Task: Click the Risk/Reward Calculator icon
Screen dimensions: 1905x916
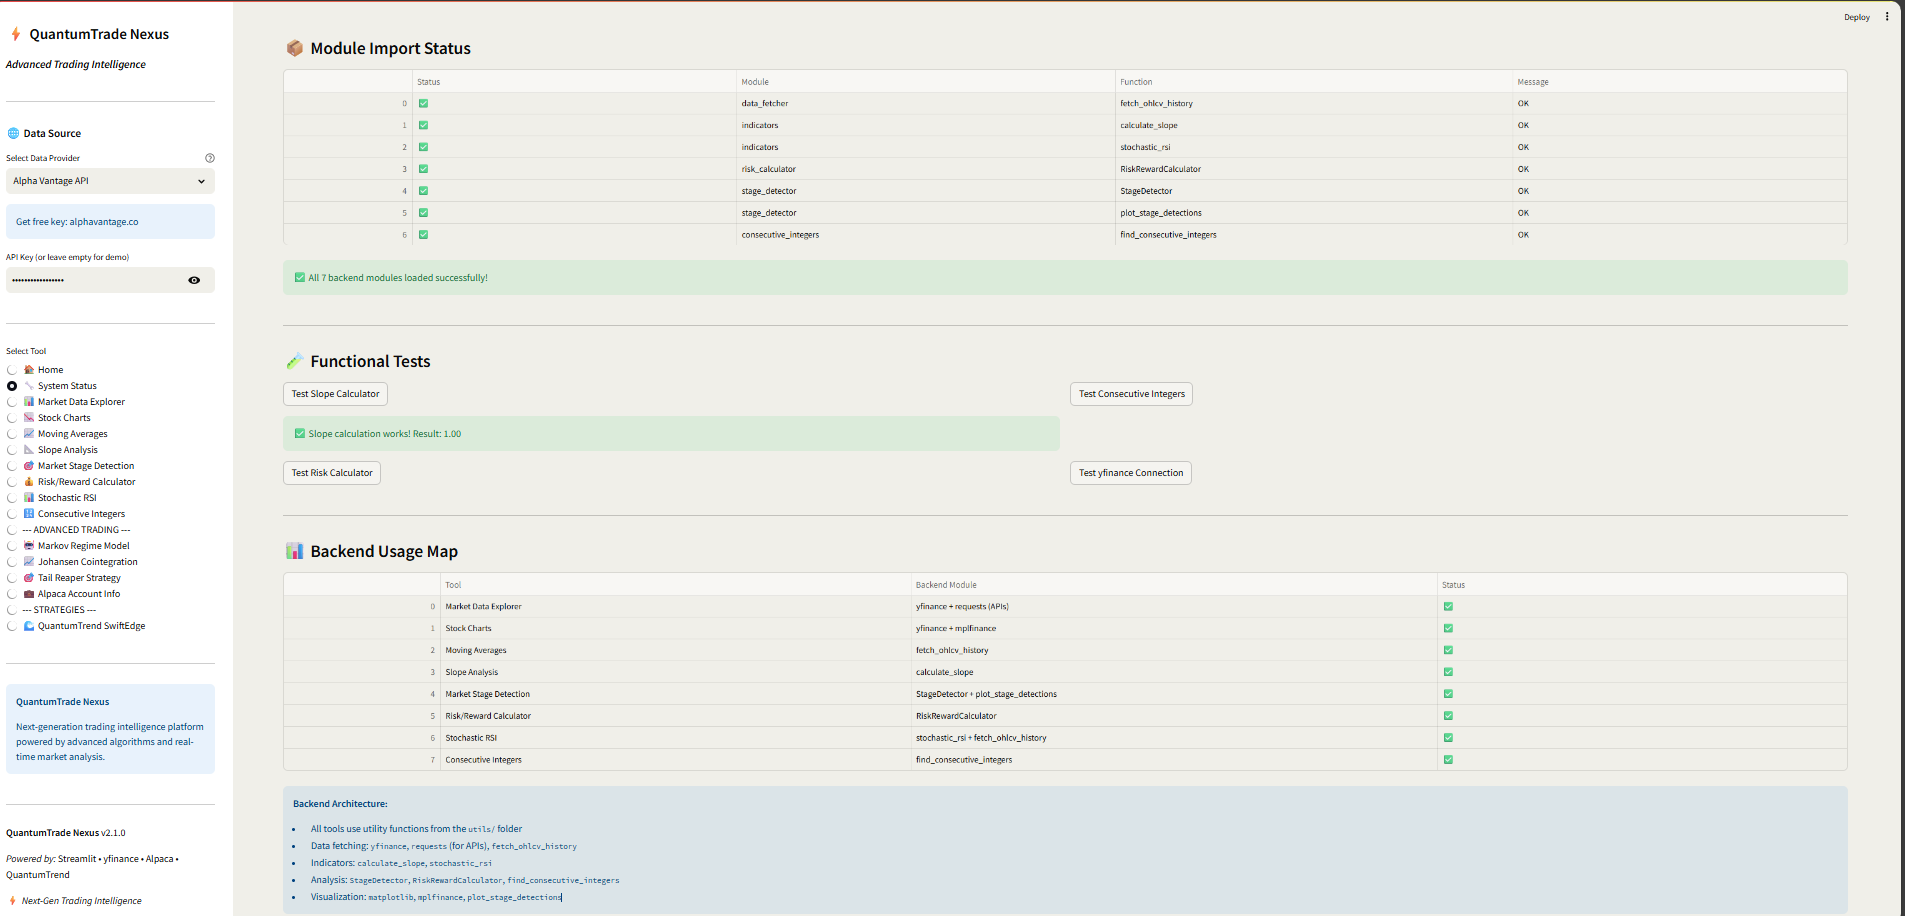Action: tap(29, 482)
